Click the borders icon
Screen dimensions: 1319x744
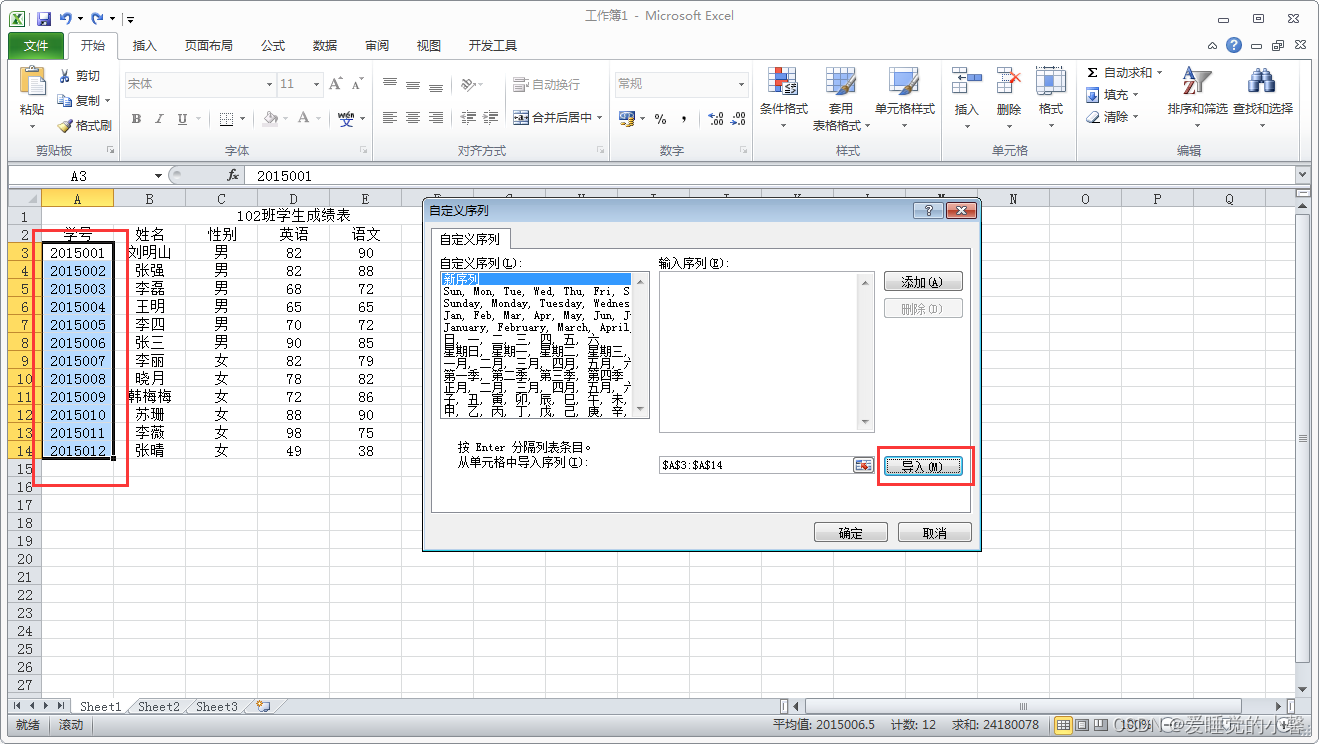[227, 119]
